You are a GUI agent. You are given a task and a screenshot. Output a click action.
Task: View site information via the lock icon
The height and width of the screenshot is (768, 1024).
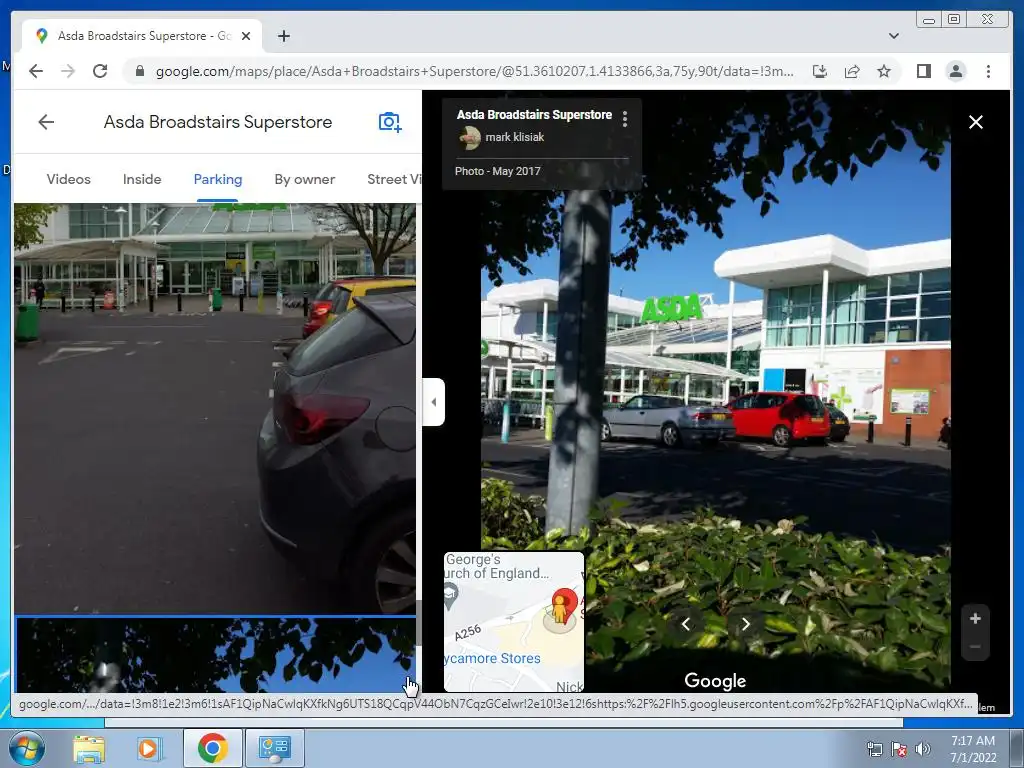[x=139, y=71]
